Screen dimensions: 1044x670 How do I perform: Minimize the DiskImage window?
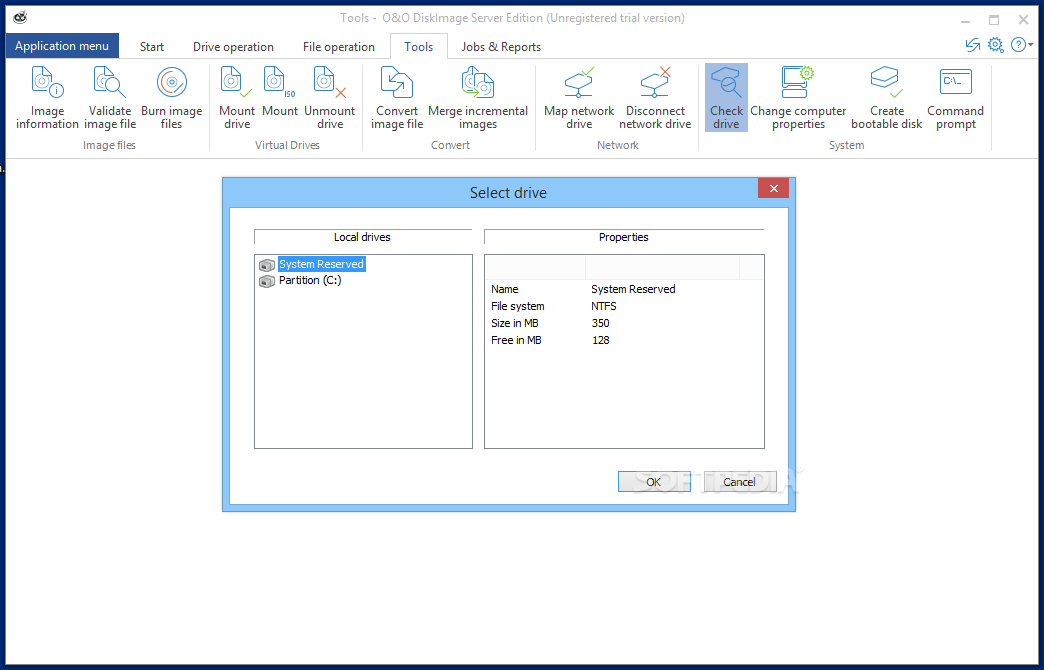[x=965, y=20]
